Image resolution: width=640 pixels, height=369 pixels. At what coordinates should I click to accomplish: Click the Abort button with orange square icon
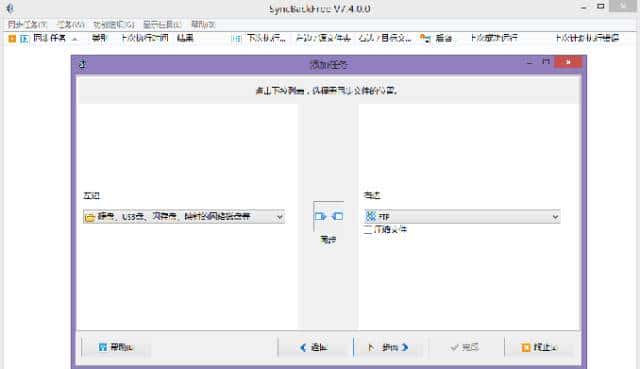539,347
